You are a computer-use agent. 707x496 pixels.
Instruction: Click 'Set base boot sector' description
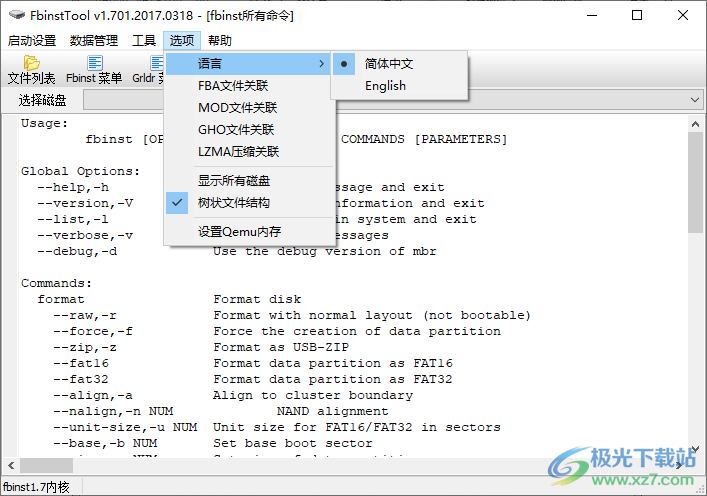[293, 444]
